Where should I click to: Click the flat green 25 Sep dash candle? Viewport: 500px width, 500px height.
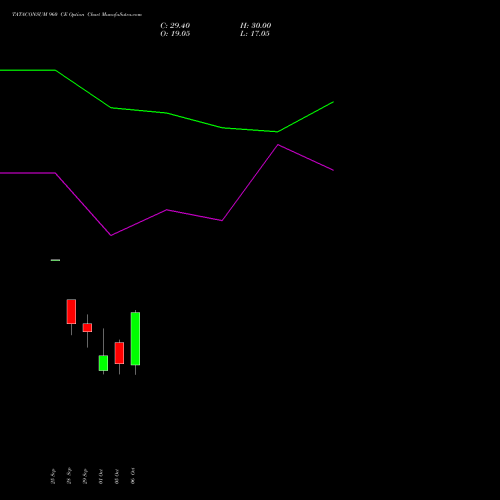[x=55, y=260]
